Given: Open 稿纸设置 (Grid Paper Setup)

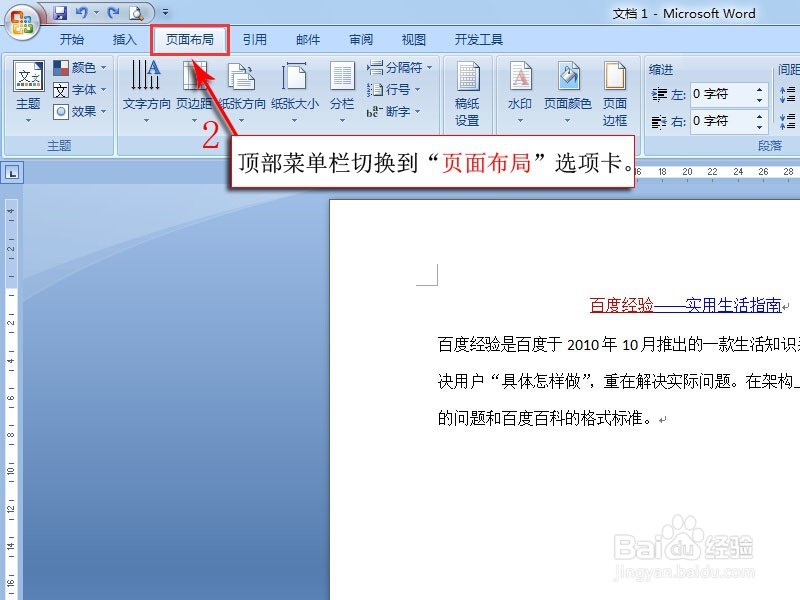Looking at the screenshot, I should point(468,88).
